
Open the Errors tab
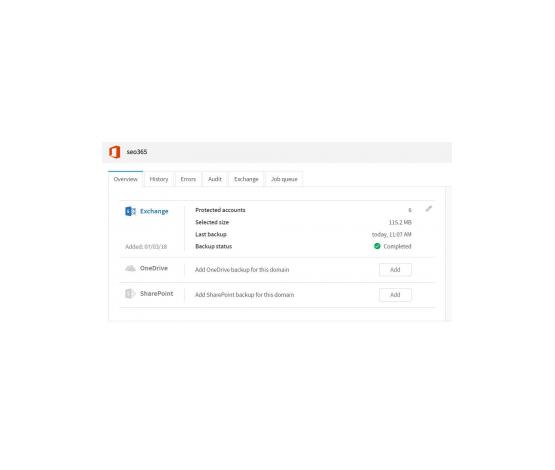tap(188, 179)
